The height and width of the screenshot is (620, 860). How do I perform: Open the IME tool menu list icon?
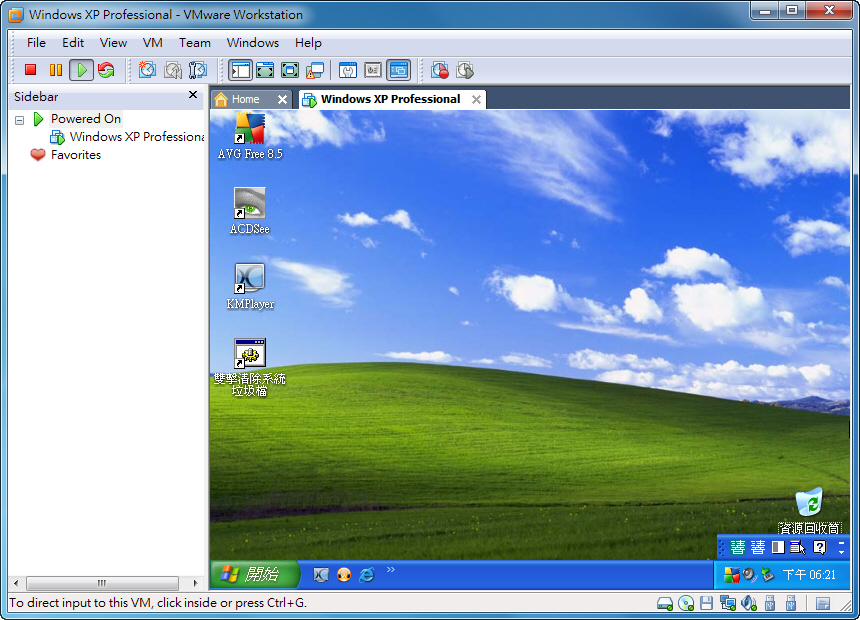coord(797,548)
